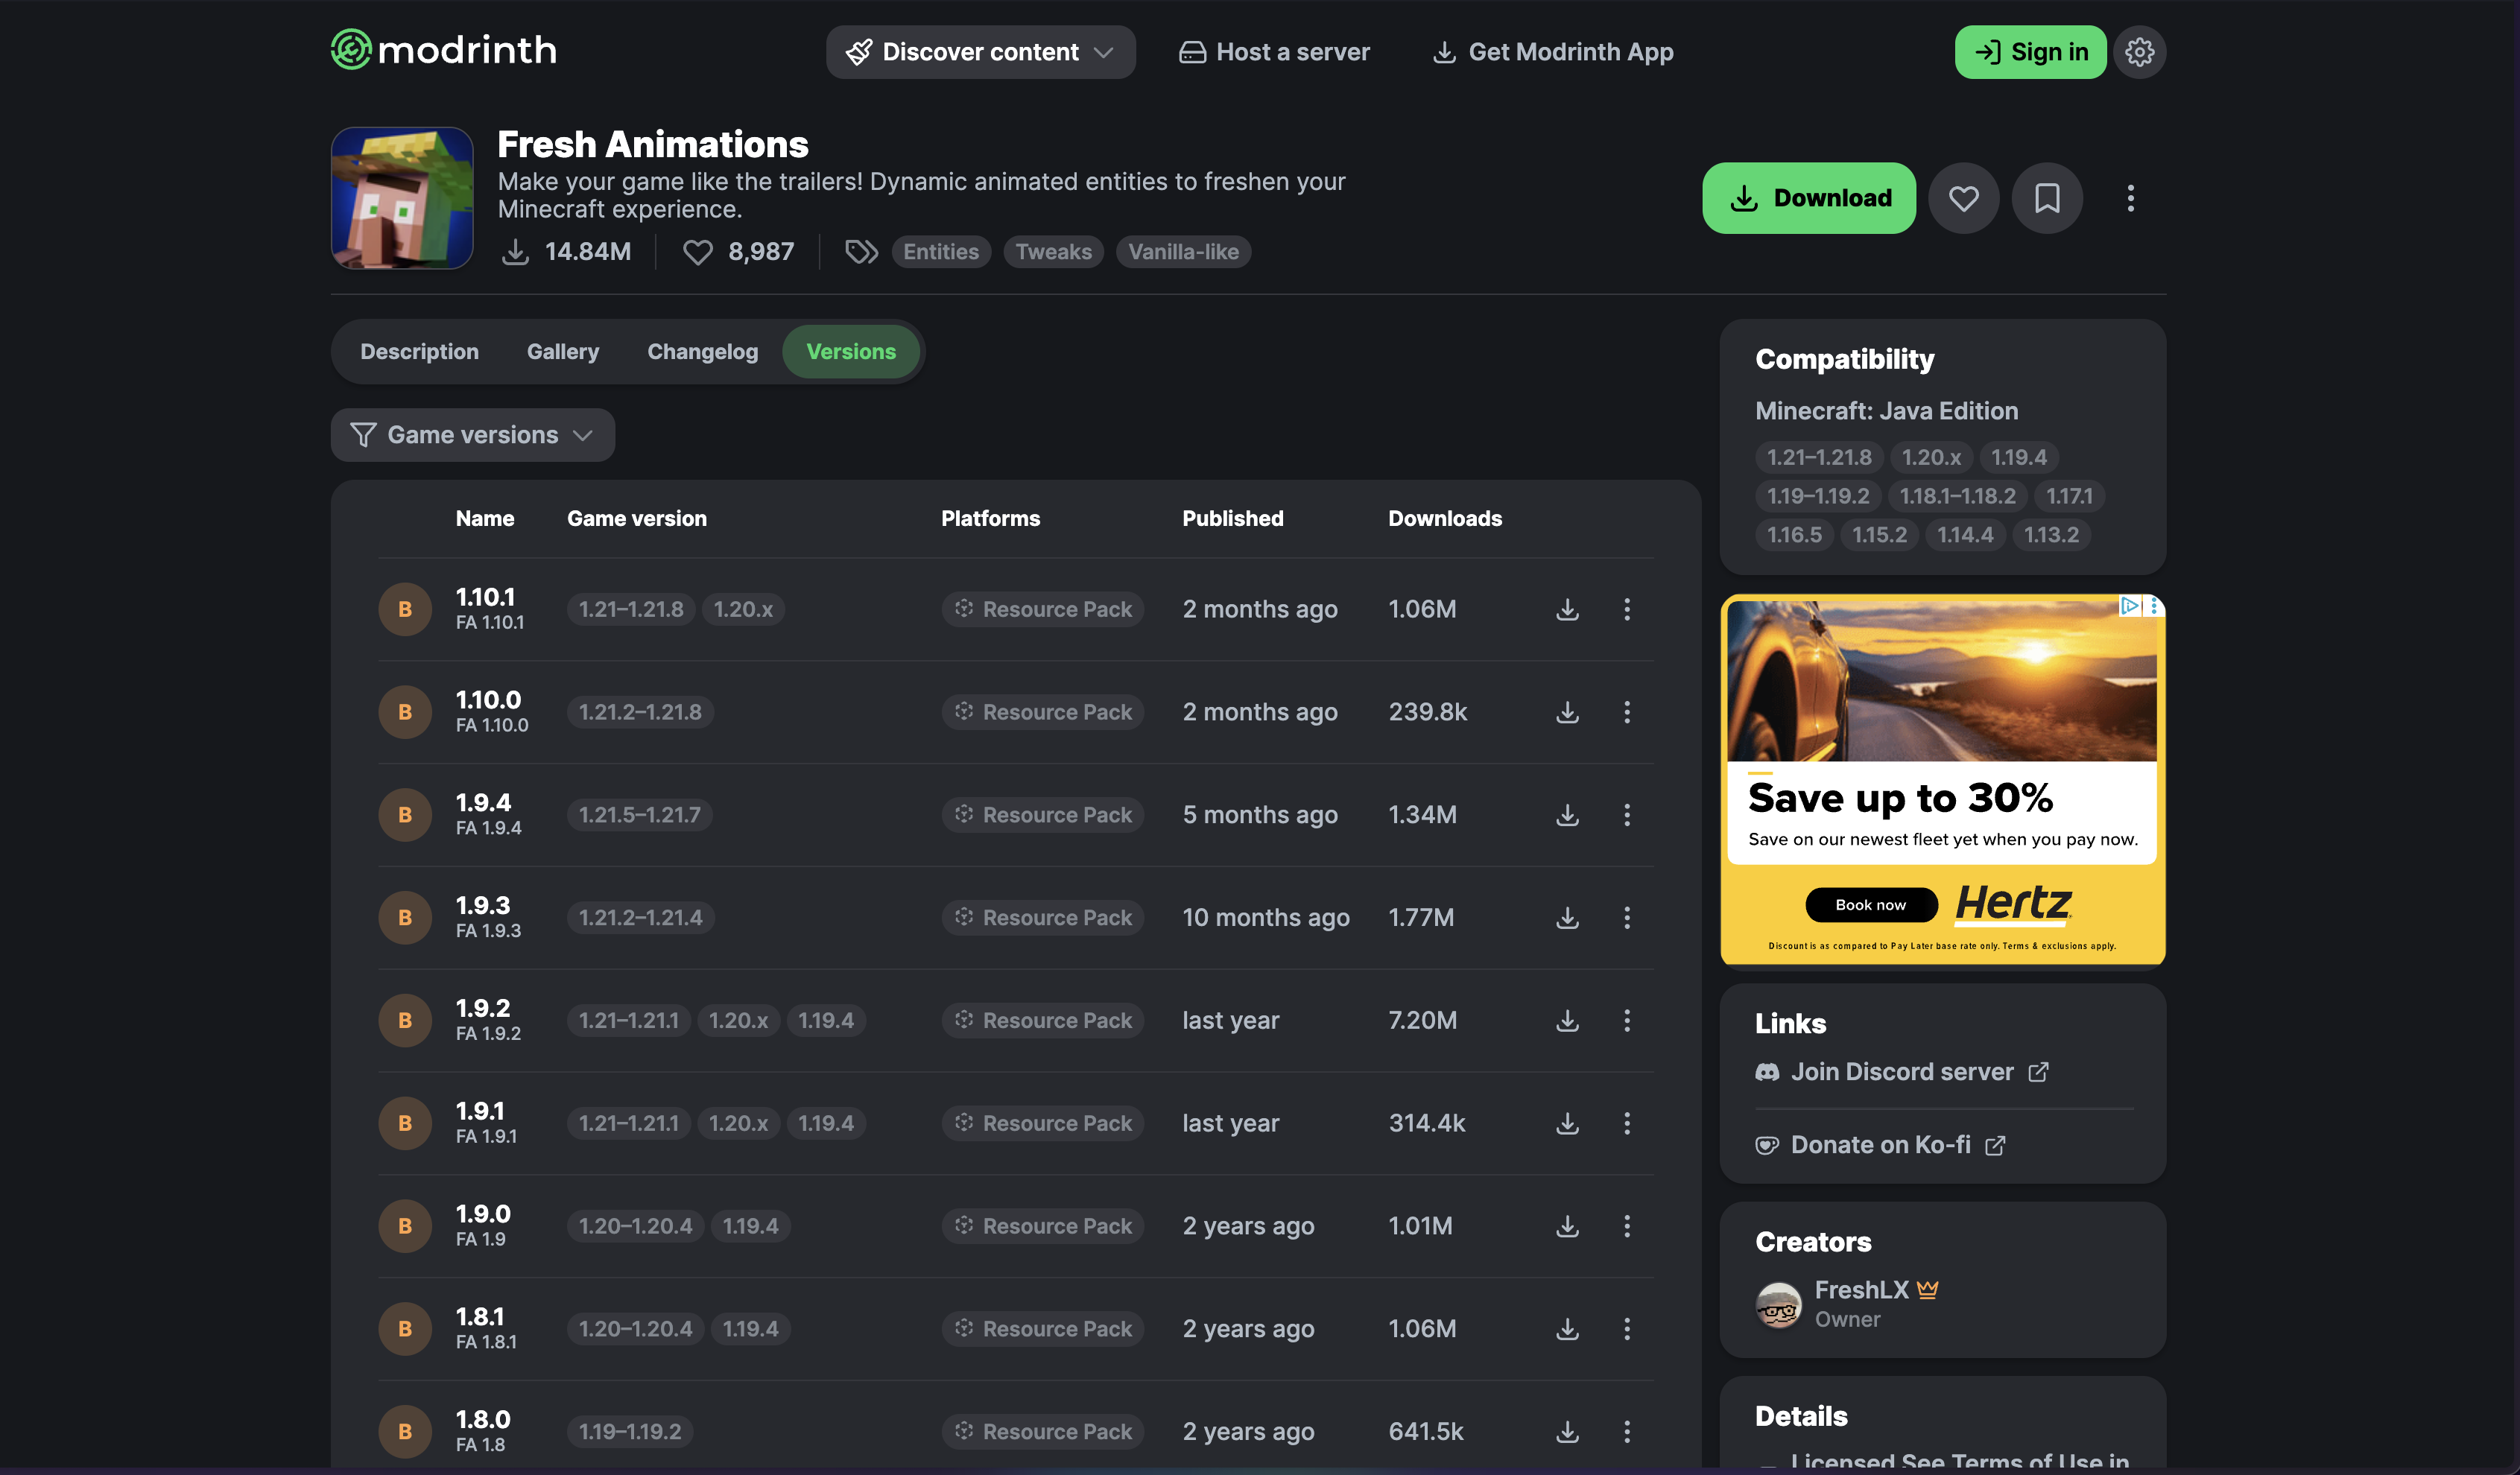Expand the Game versions filter
The width and height of the screenshot is (2520, 1475).
(472, 435)
